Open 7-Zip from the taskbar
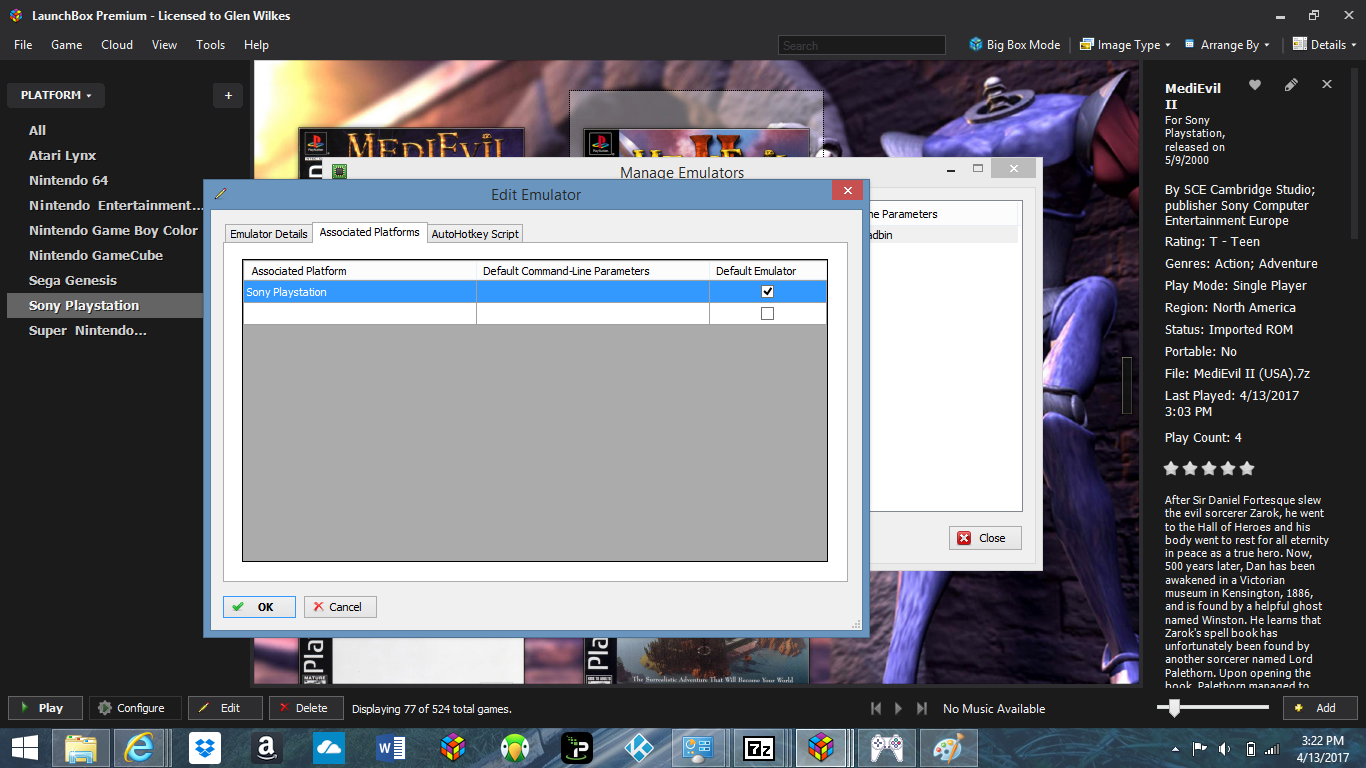This screenshot has height=768, width=1366. click(760, 747)
